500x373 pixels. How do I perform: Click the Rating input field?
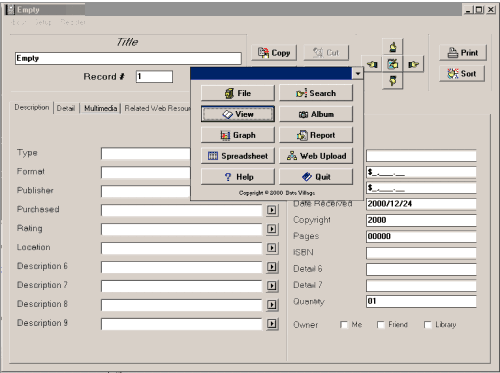[182, 229]
